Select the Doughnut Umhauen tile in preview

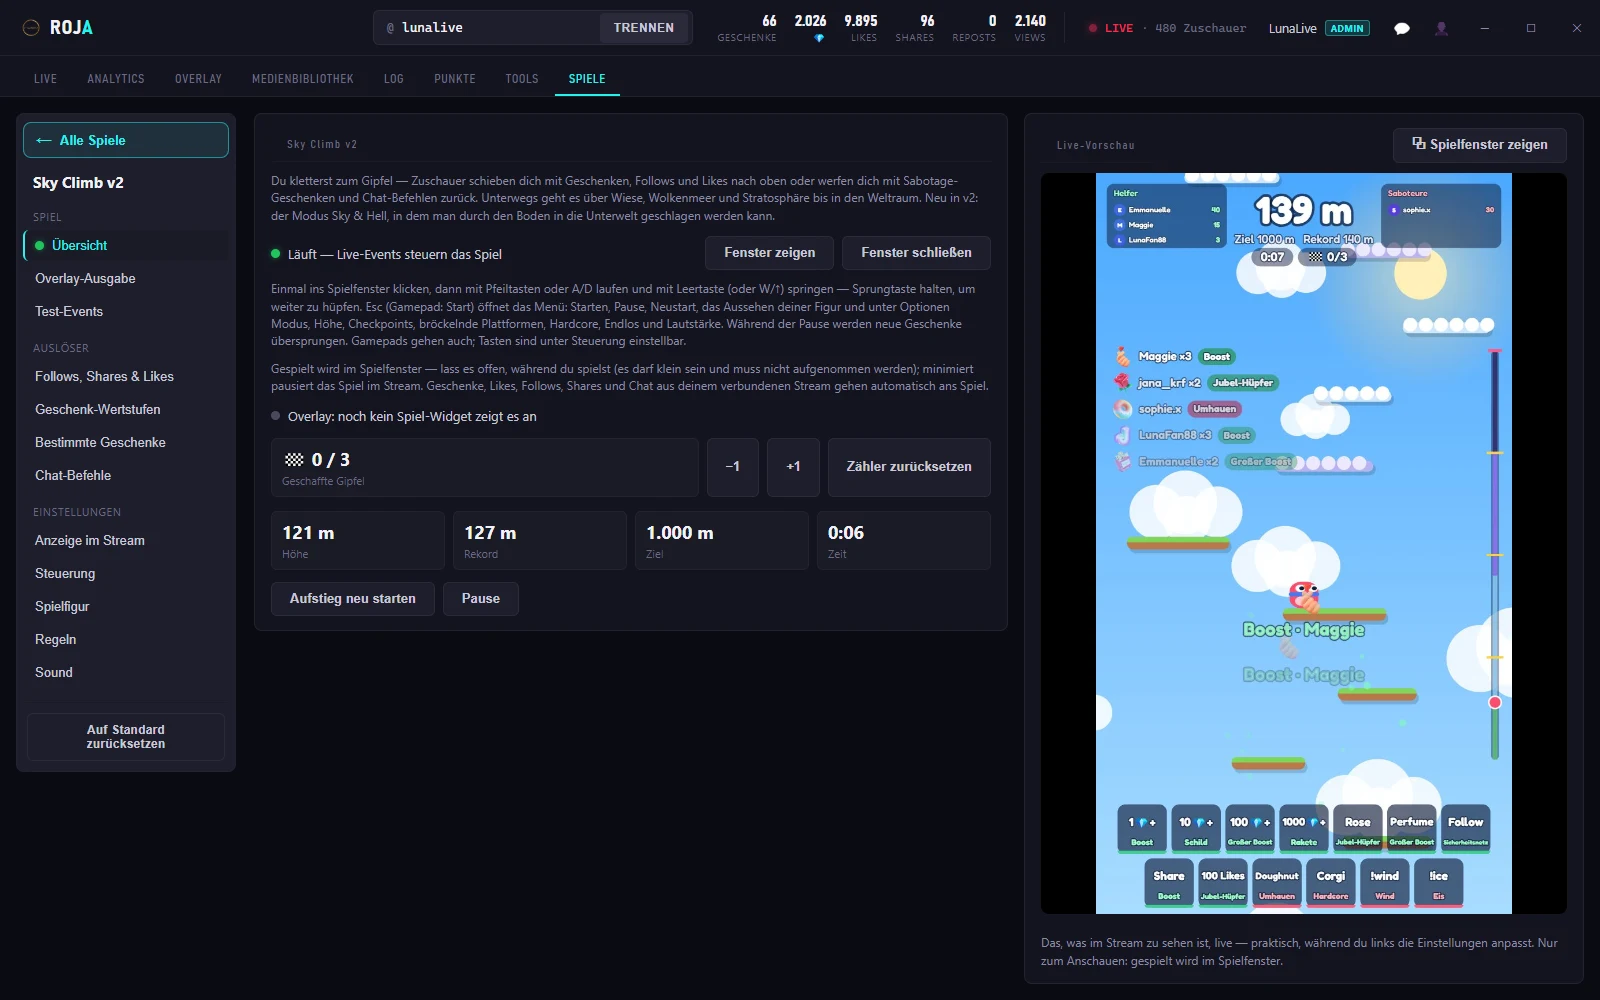point(1276,883)
